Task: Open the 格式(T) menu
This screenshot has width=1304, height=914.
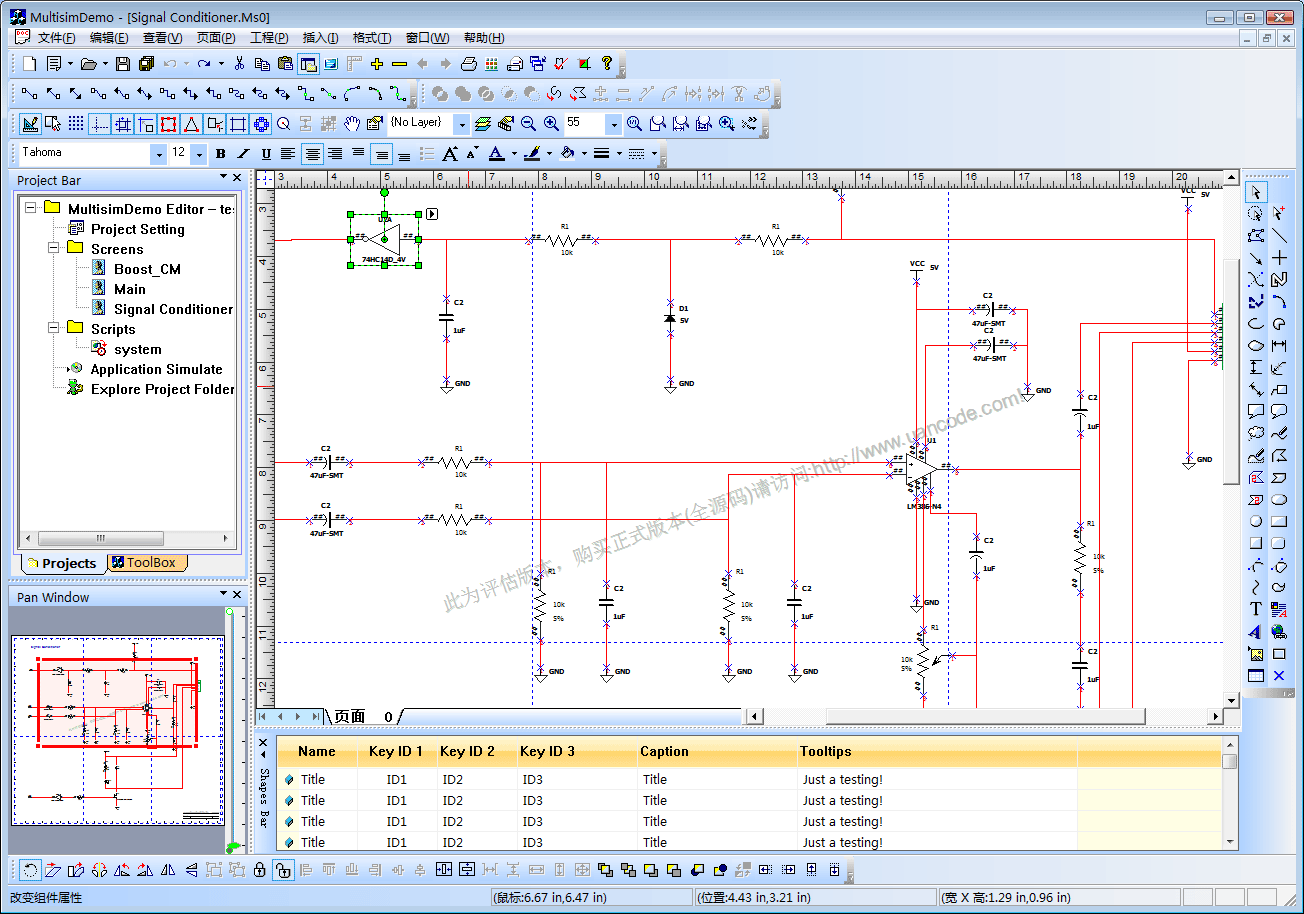Action: point(371,38)
